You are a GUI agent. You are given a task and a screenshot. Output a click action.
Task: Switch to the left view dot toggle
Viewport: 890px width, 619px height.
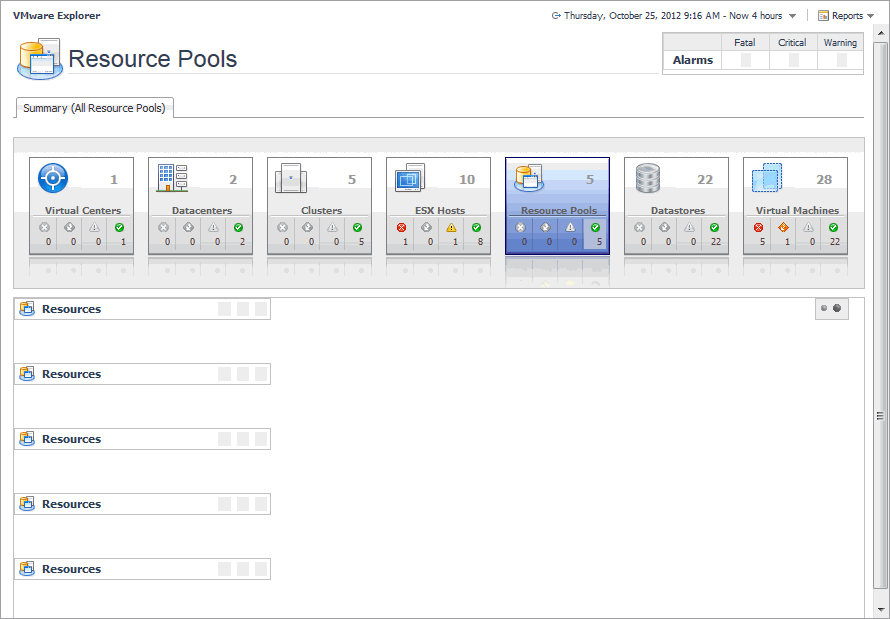[x=824, y=309]
